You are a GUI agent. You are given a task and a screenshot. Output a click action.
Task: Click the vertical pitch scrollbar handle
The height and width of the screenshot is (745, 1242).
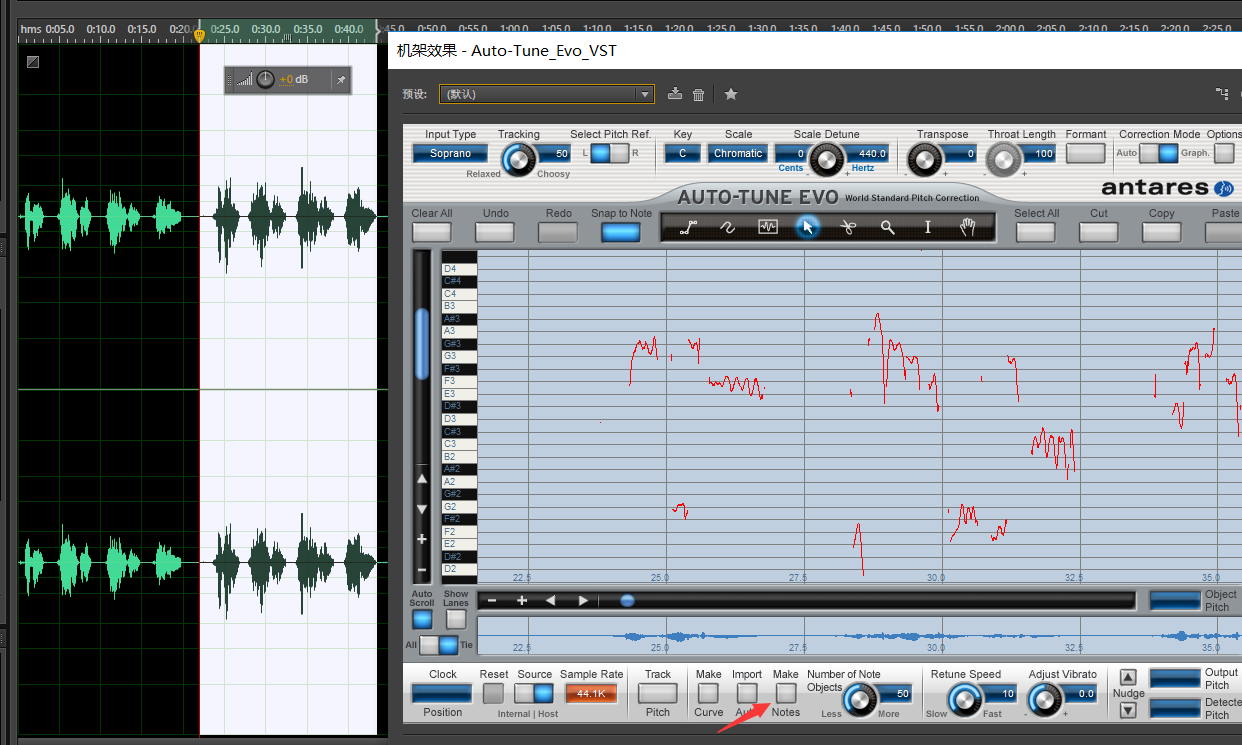[x=422, y=344]
